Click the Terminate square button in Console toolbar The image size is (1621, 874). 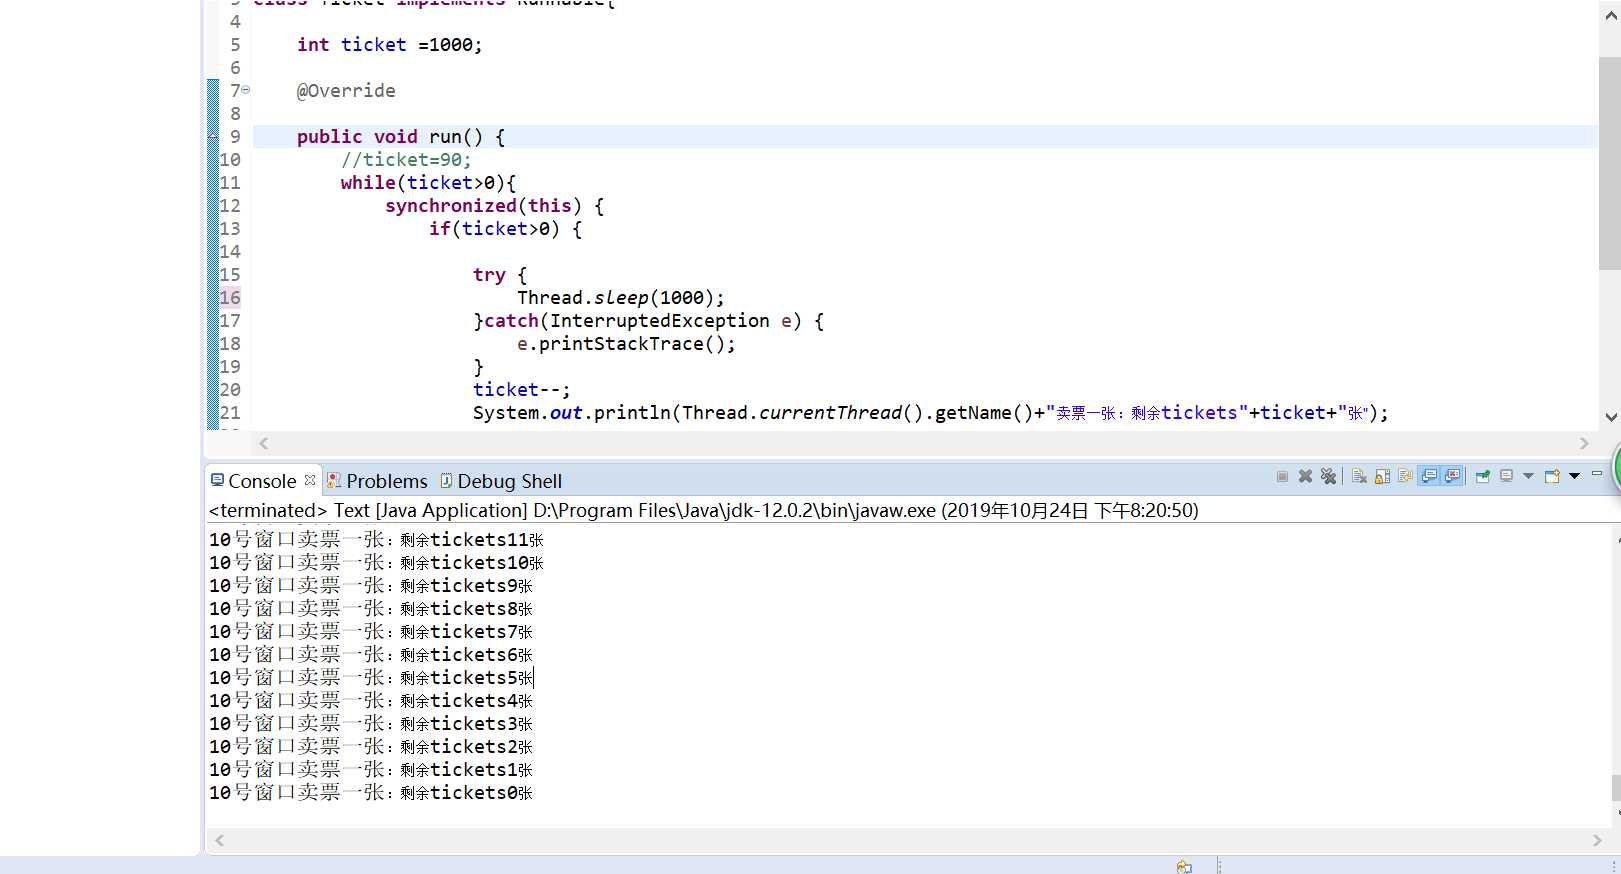pyautogui.click(x=1282, y=476)
